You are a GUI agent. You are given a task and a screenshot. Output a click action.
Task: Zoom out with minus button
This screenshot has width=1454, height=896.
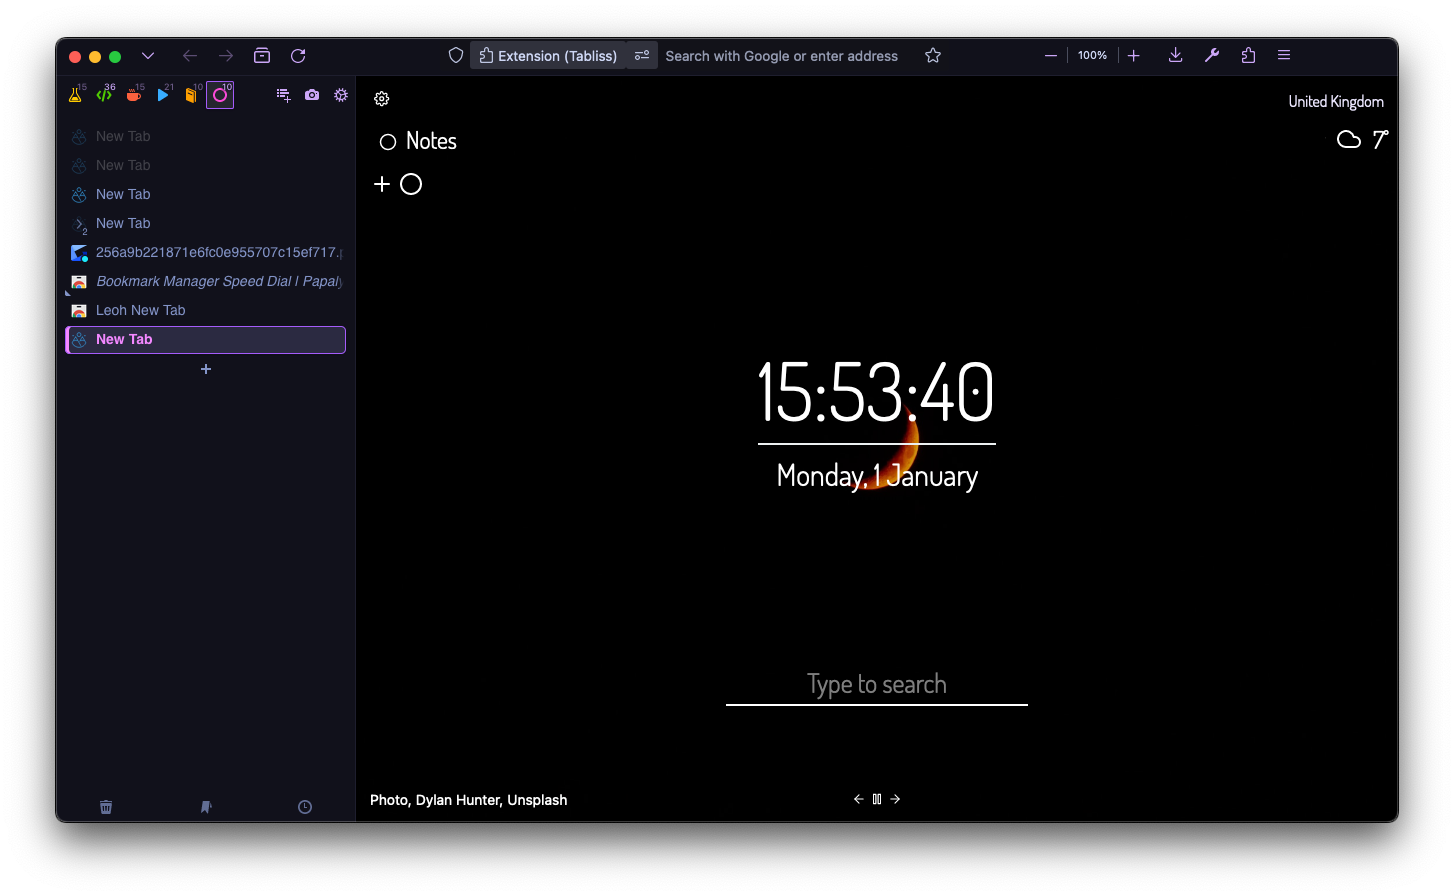[1051, 56]
